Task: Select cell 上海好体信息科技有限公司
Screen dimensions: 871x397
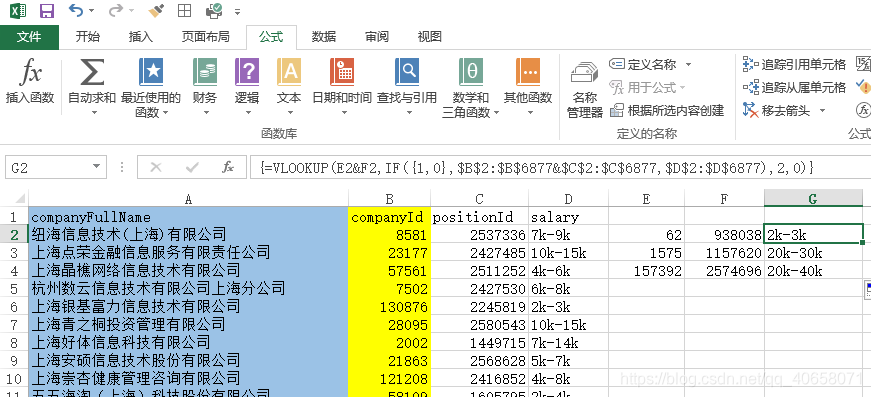Action: (x=188, y=343)
